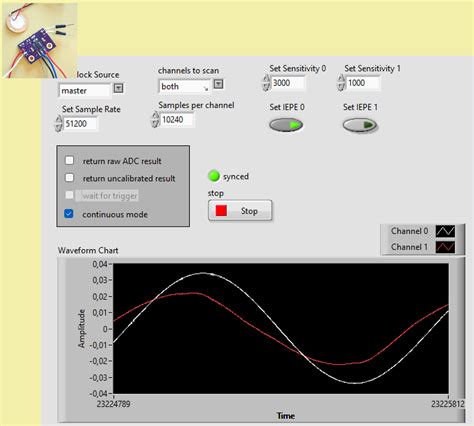Click the Waveform Chart title label
The height and width of the screenshot is (426, 474).
(x=88, y=250)
